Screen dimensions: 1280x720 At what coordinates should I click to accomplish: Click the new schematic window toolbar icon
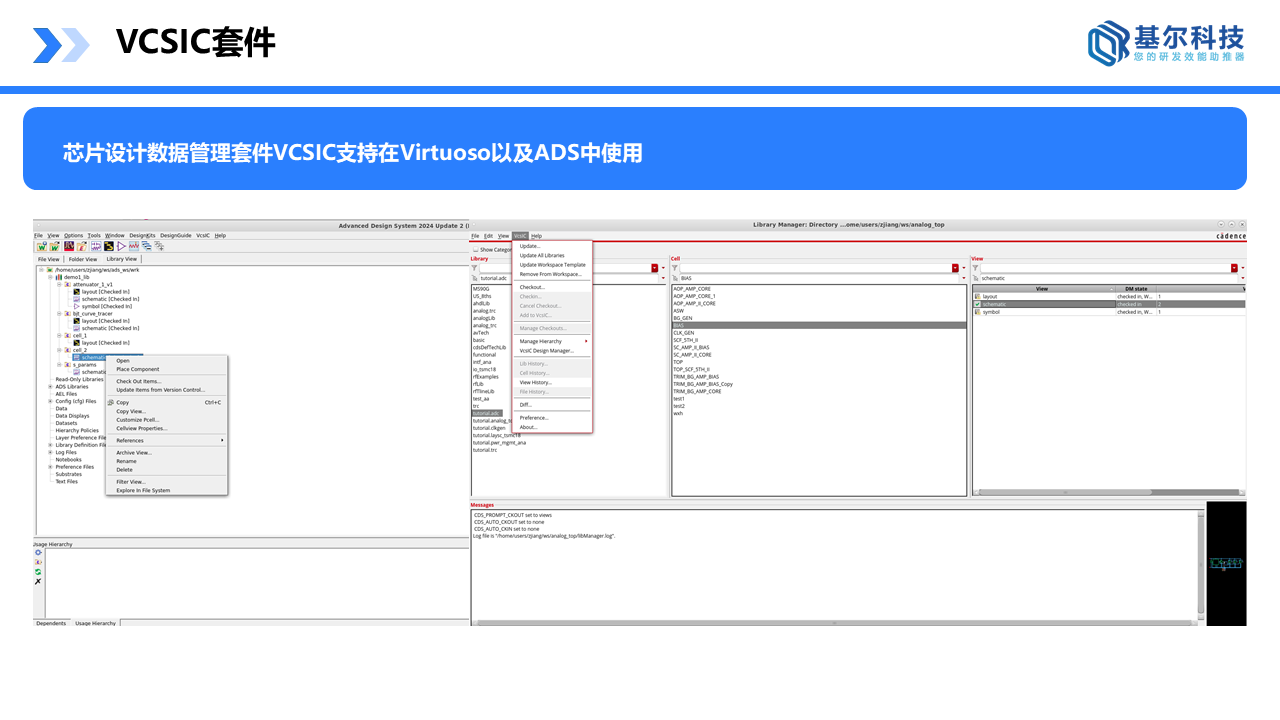[96, 246]
